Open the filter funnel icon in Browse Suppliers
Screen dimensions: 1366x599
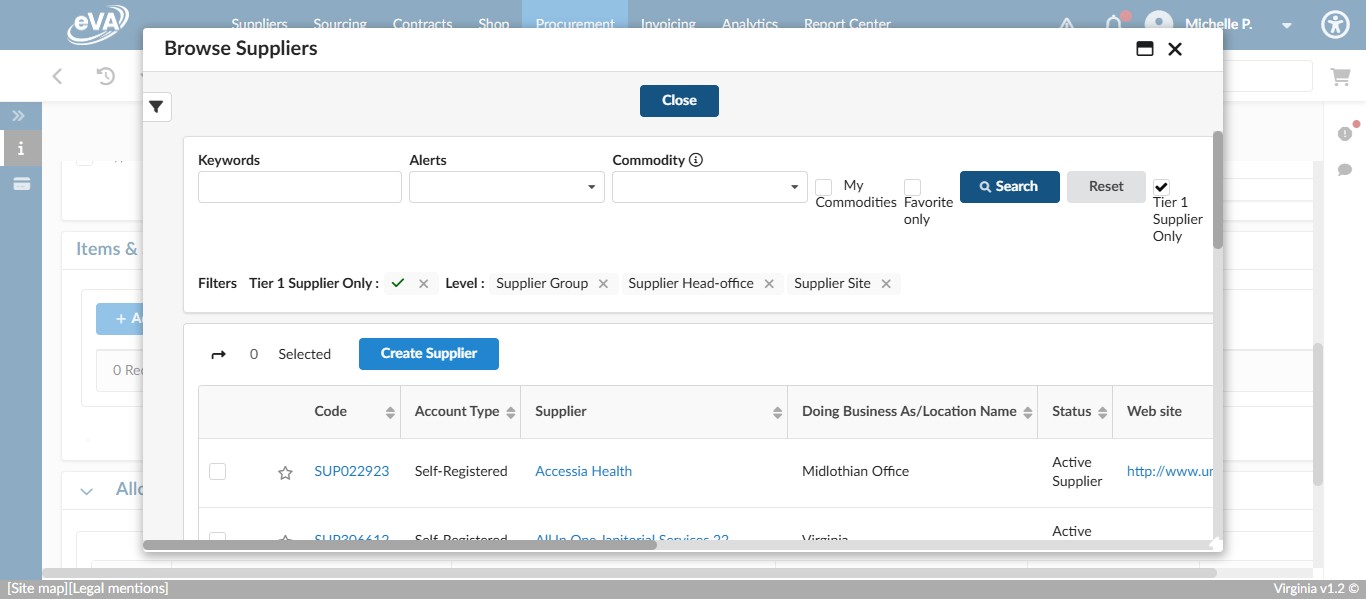point(156,107)
